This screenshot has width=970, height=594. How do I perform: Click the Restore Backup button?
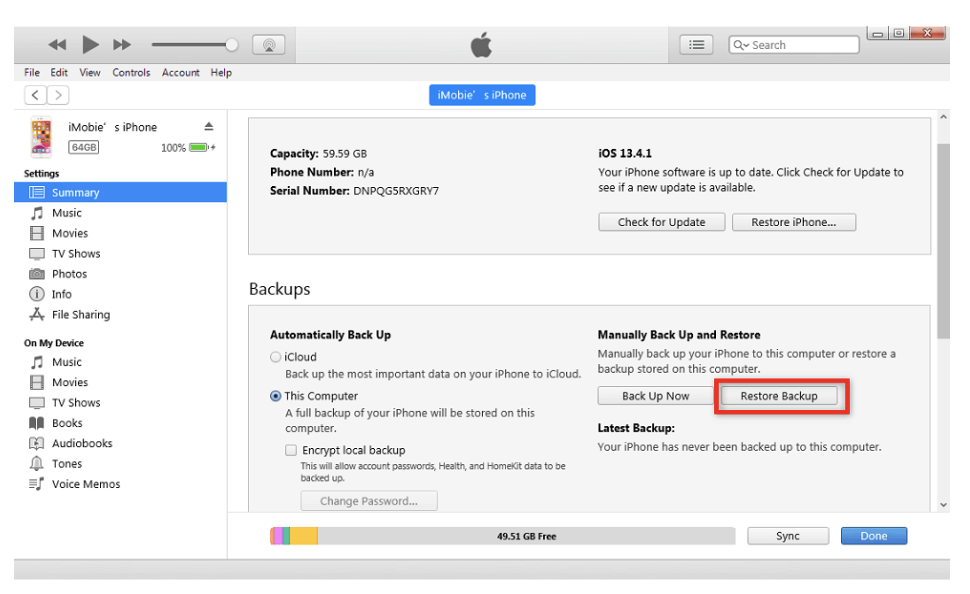pos(778,396)
